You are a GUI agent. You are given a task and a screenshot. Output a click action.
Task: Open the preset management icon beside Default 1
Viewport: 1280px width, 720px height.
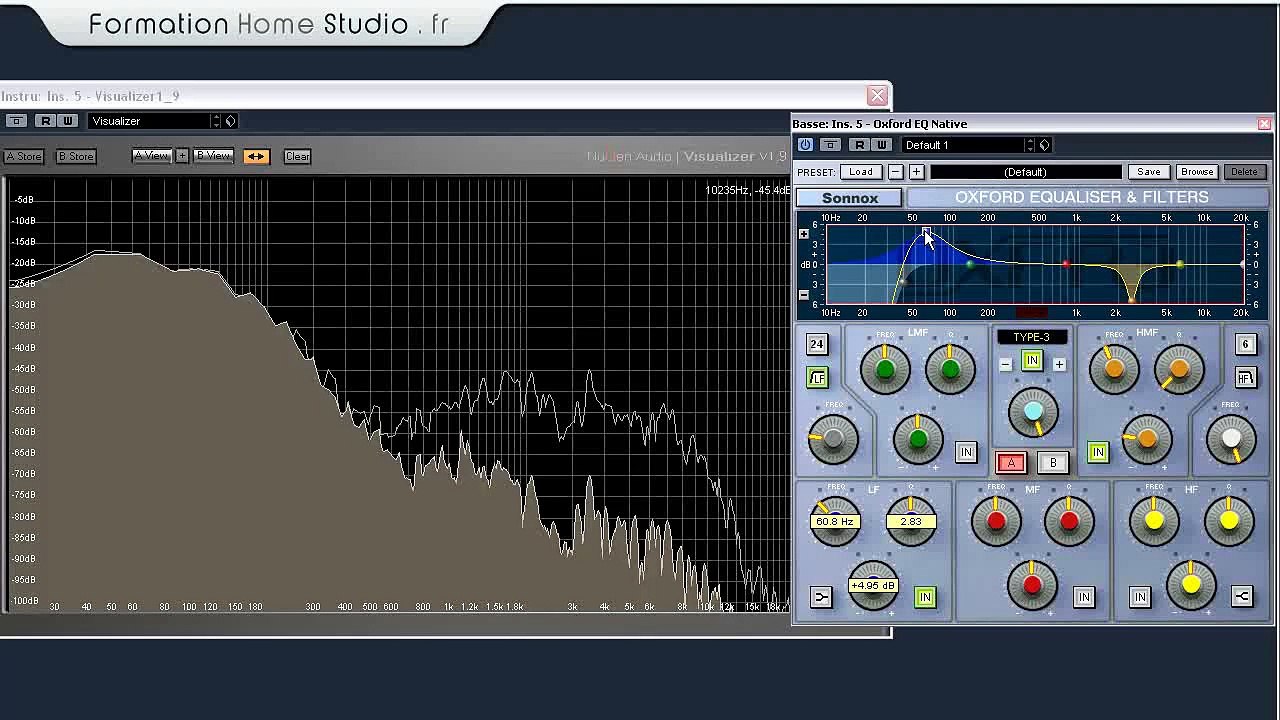pyautogui.click(x=1044, y=145)
